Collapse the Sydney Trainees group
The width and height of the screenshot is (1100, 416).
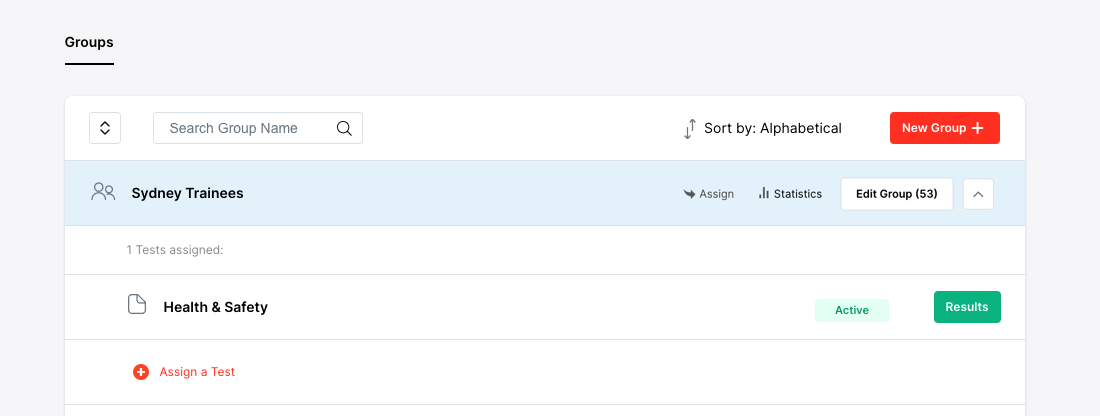tap(978, 194)
